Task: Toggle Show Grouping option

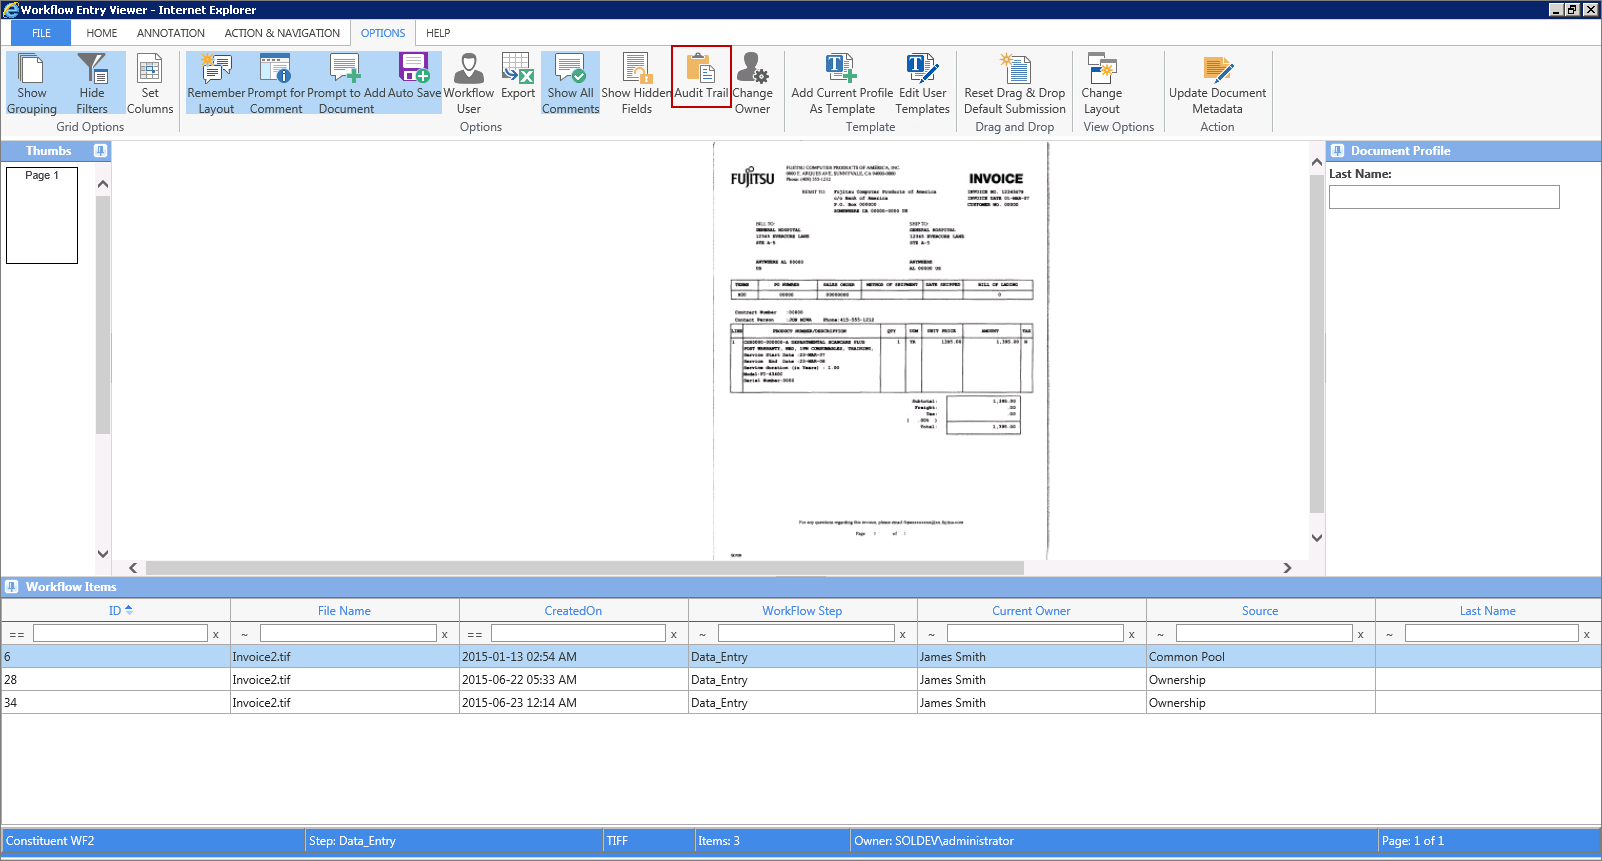Action: tap(32, 84)
